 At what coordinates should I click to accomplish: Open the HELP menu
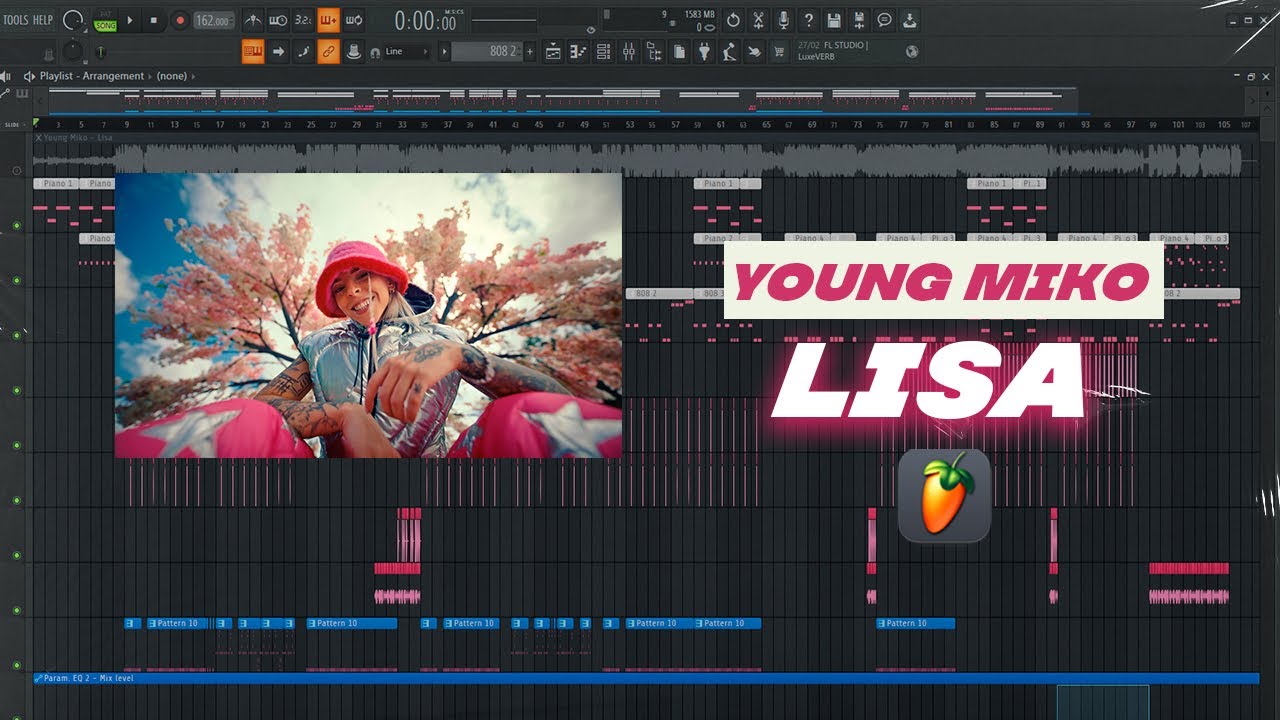43,20
